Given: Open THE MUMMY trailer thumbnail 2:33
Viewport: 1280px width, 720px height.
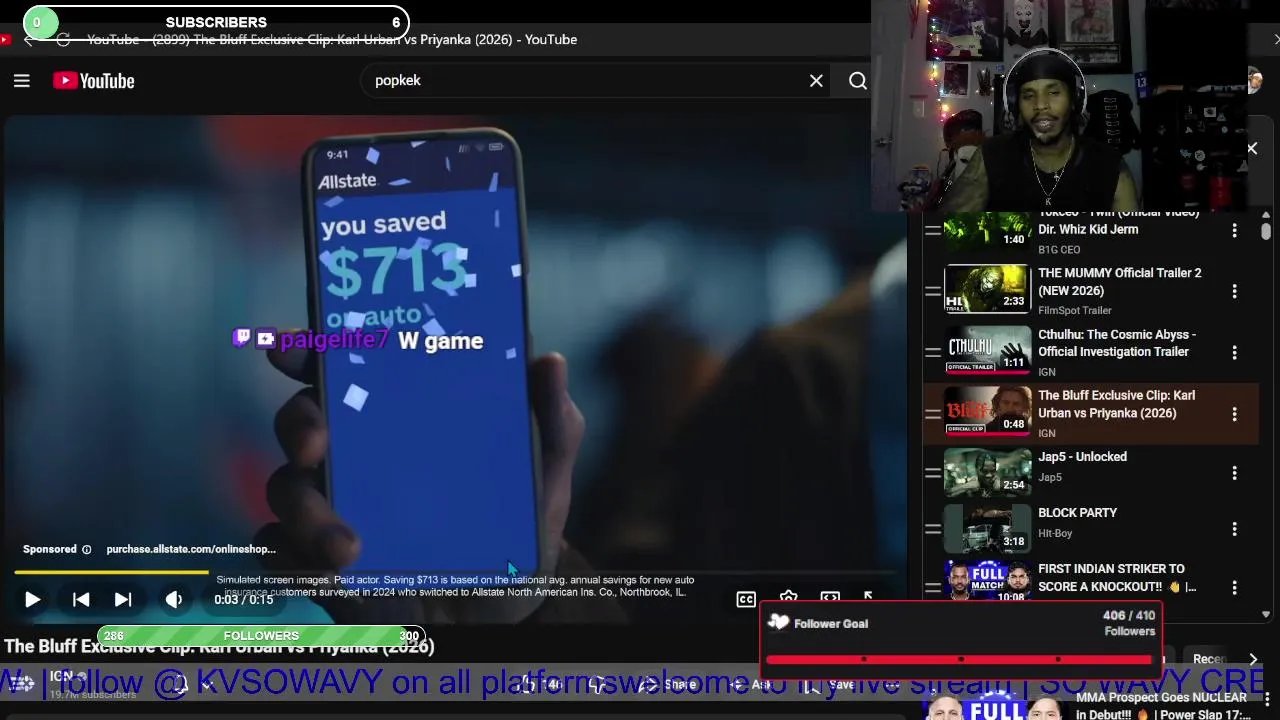Looking at the screenshot, I should pyautogui.click(x=987, y=289).
